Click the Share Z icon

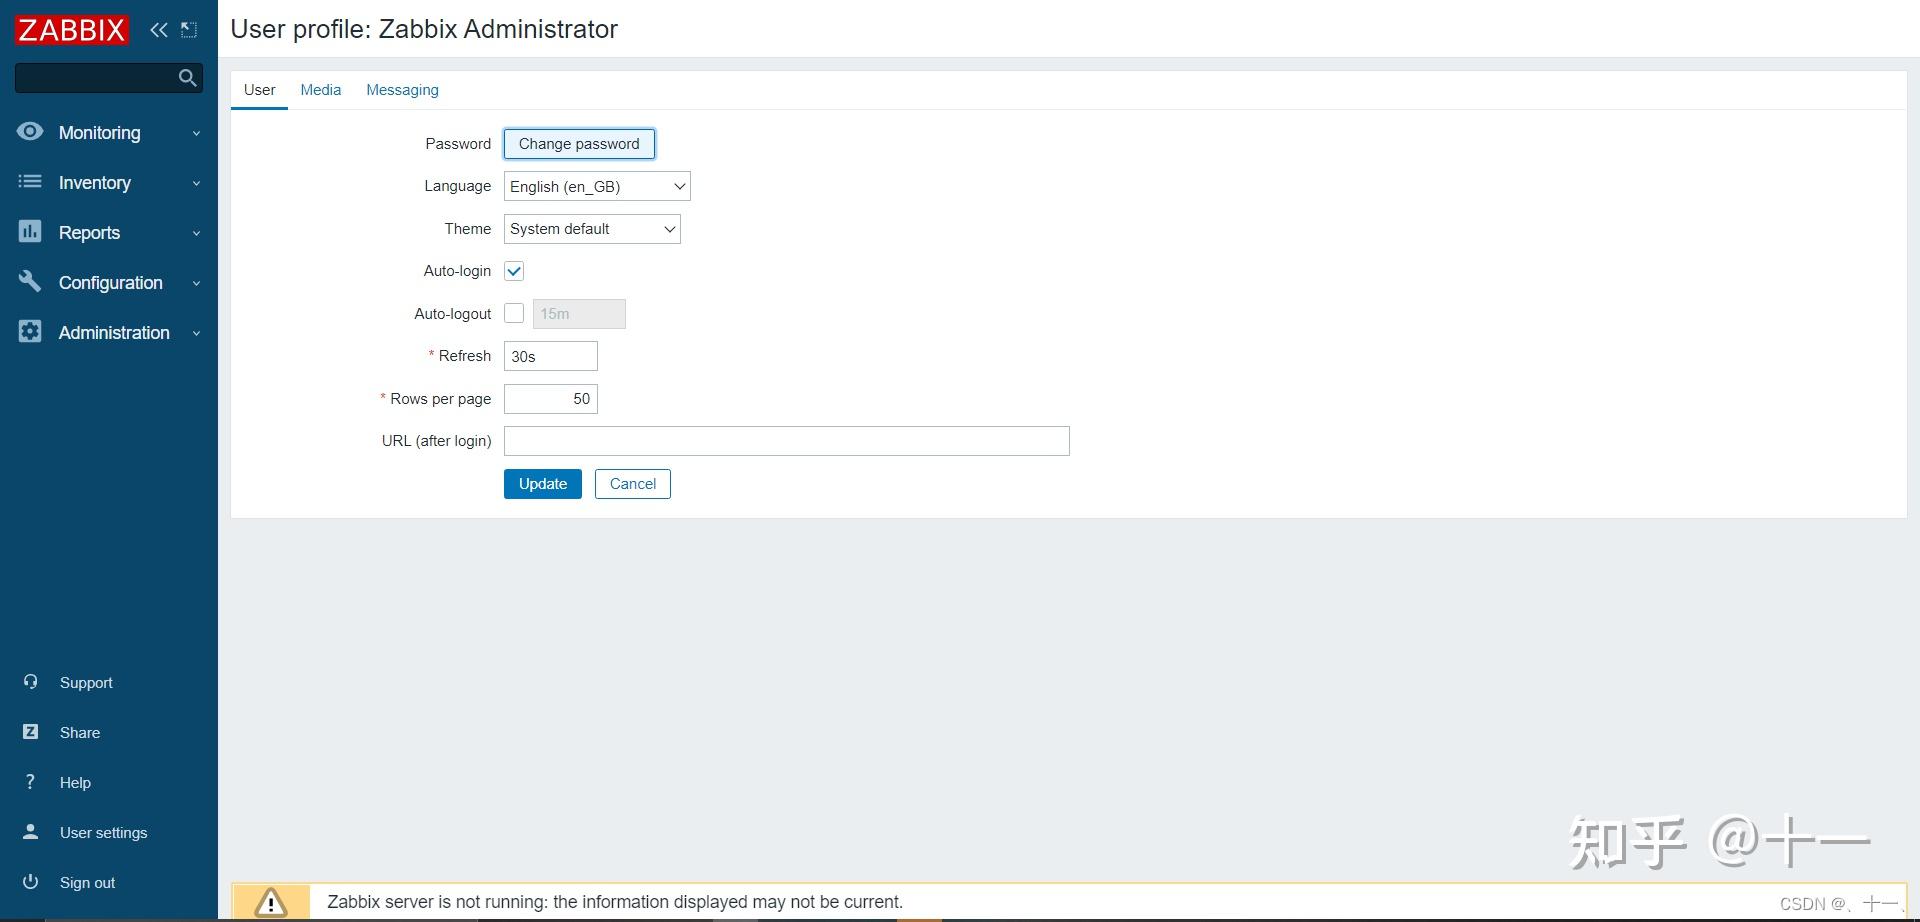31,732
